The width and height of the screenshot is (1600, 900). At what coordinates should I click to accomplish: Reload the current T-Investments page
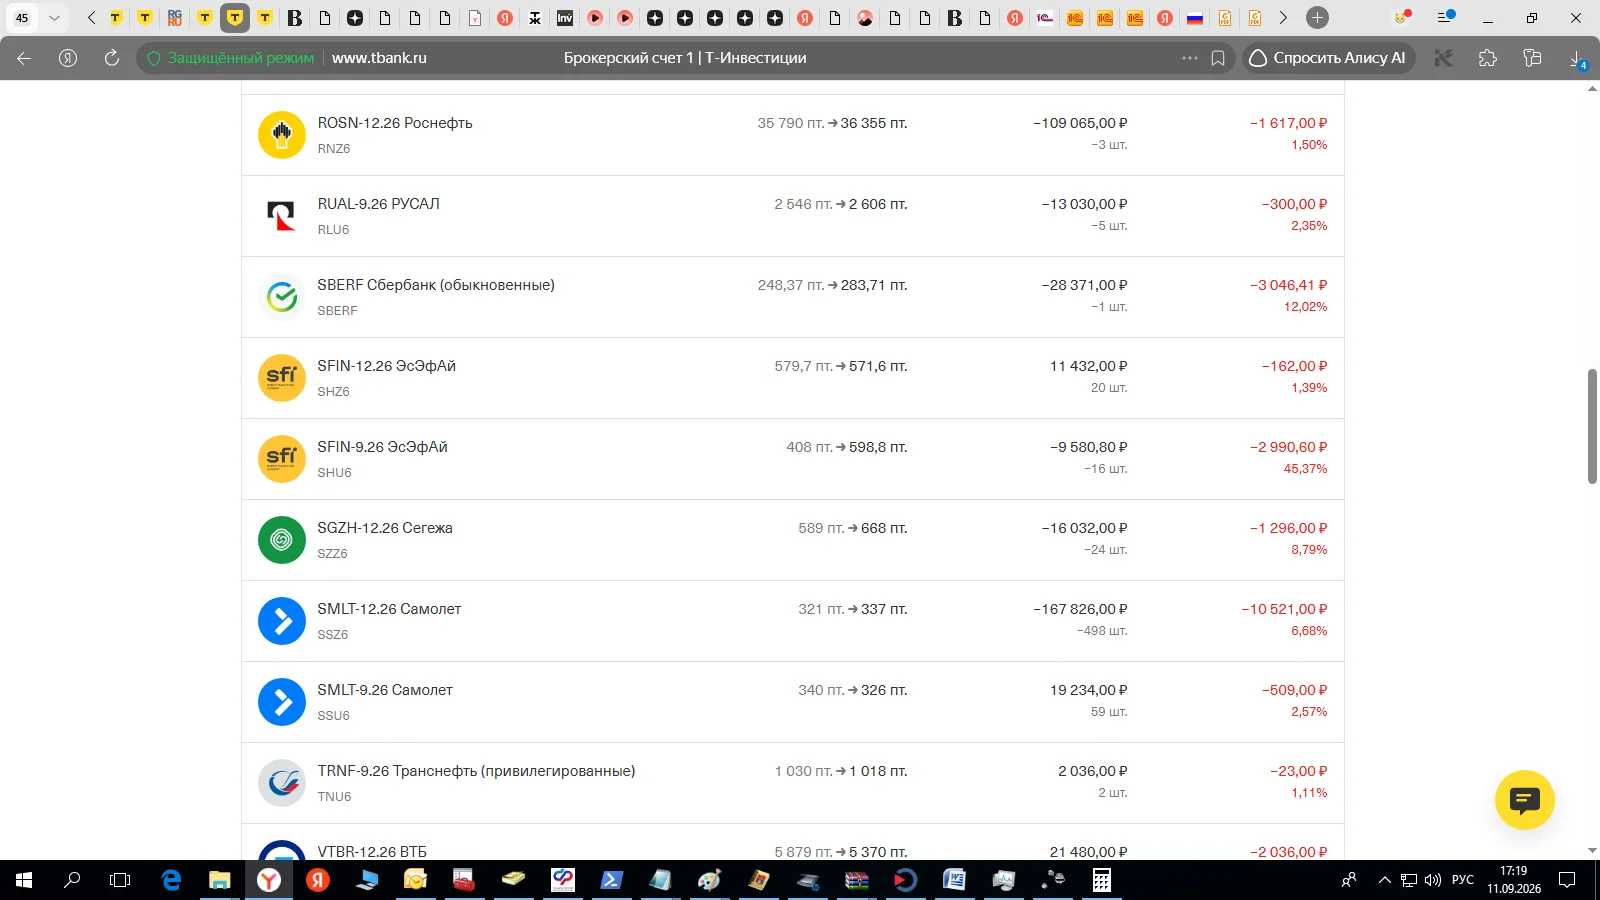pyautogui.click(x=112, y=58)
